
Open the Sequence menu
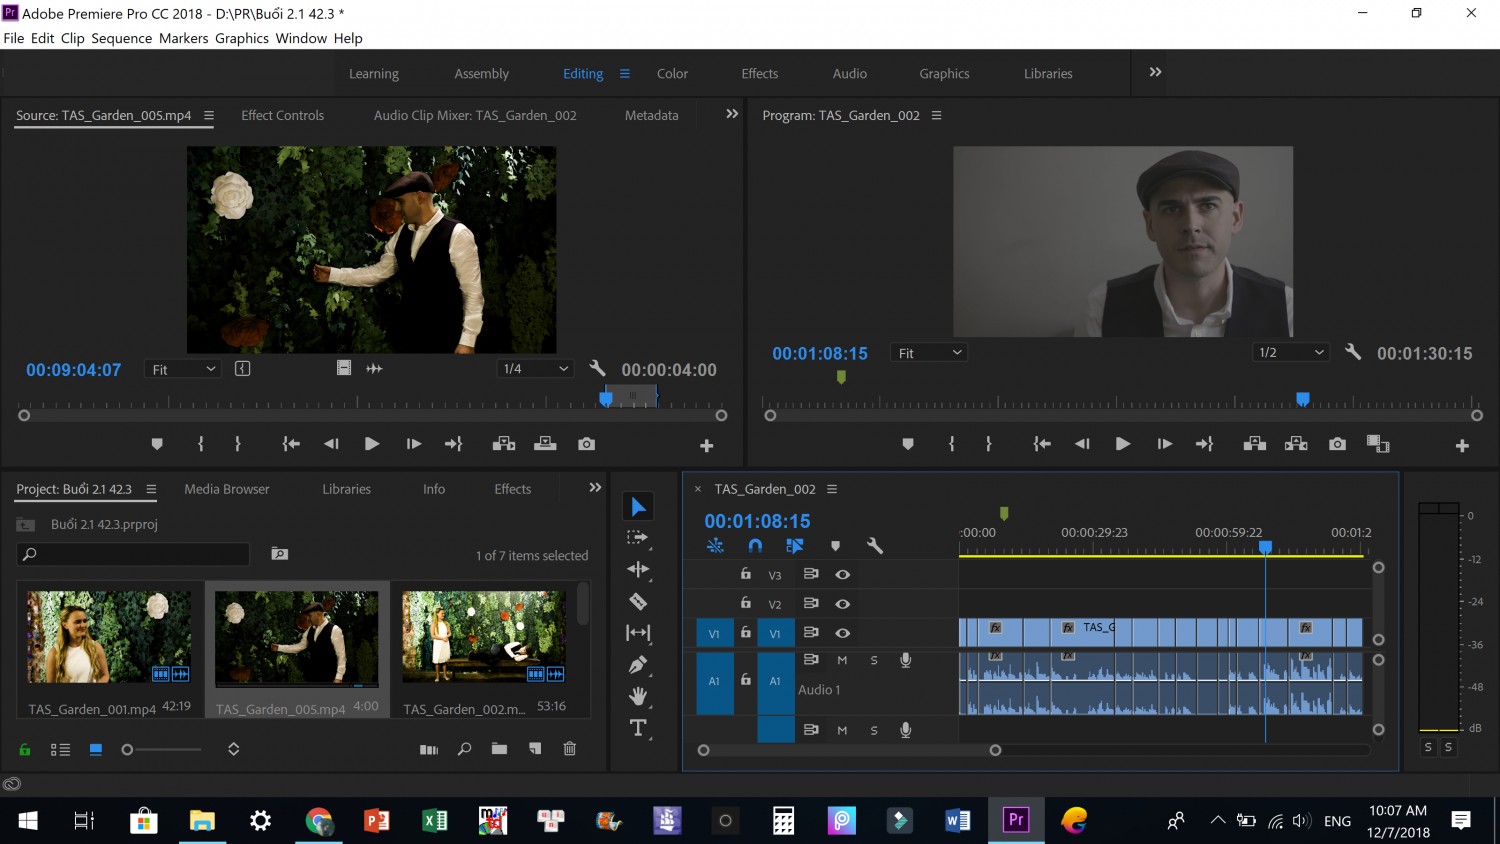point(122,38)
